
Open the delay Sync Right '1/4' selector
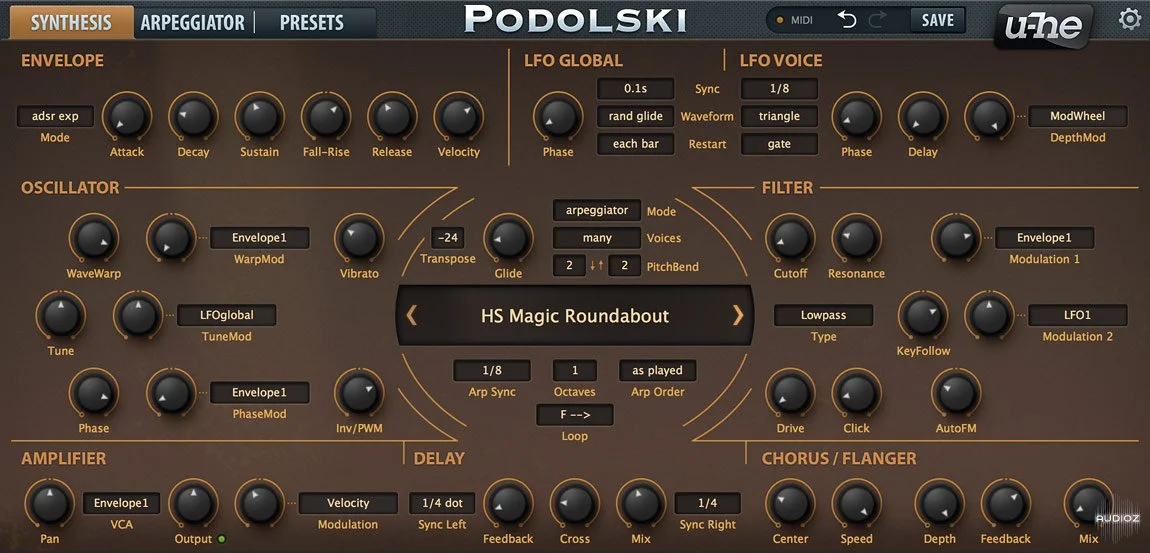coord(708,503)
